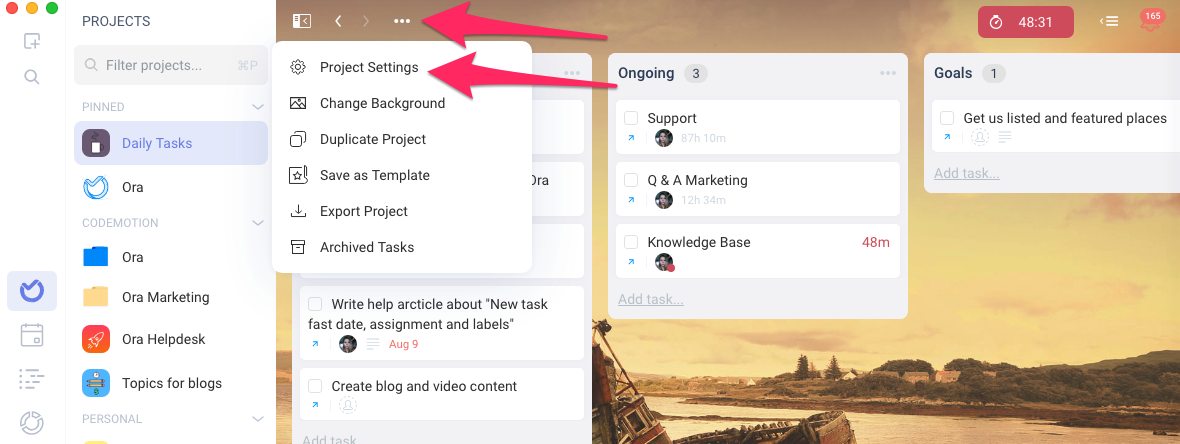Click the link arrow icon on Support card
1180x444 pixels.
(631, 138)
